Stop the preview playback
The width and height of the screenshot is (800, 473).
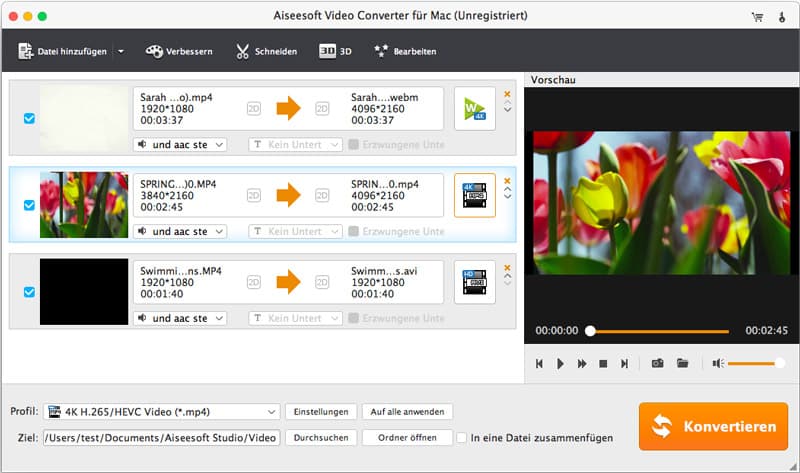(x=603, y=363)
